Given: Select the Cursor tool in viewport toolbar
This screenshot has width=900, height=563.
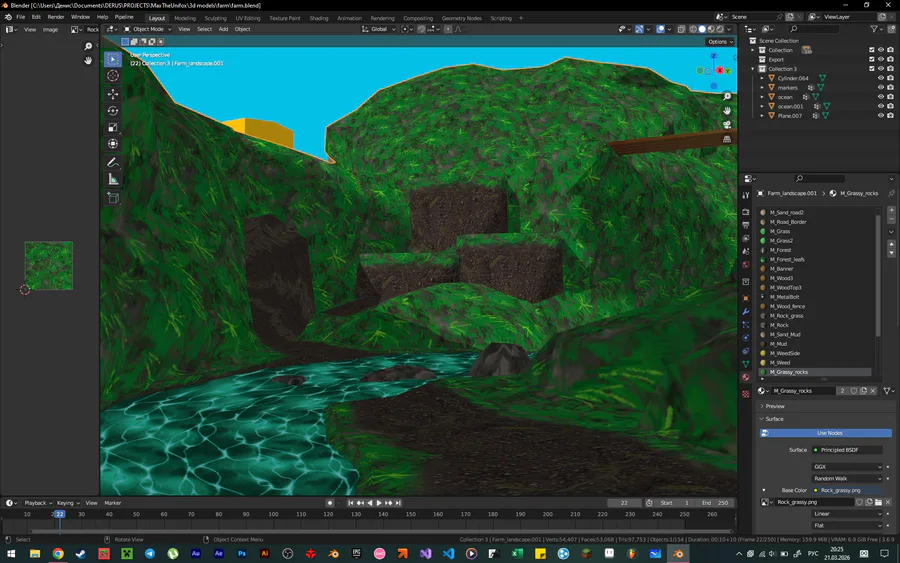Looking at the screenshot, I should (113, 76).
